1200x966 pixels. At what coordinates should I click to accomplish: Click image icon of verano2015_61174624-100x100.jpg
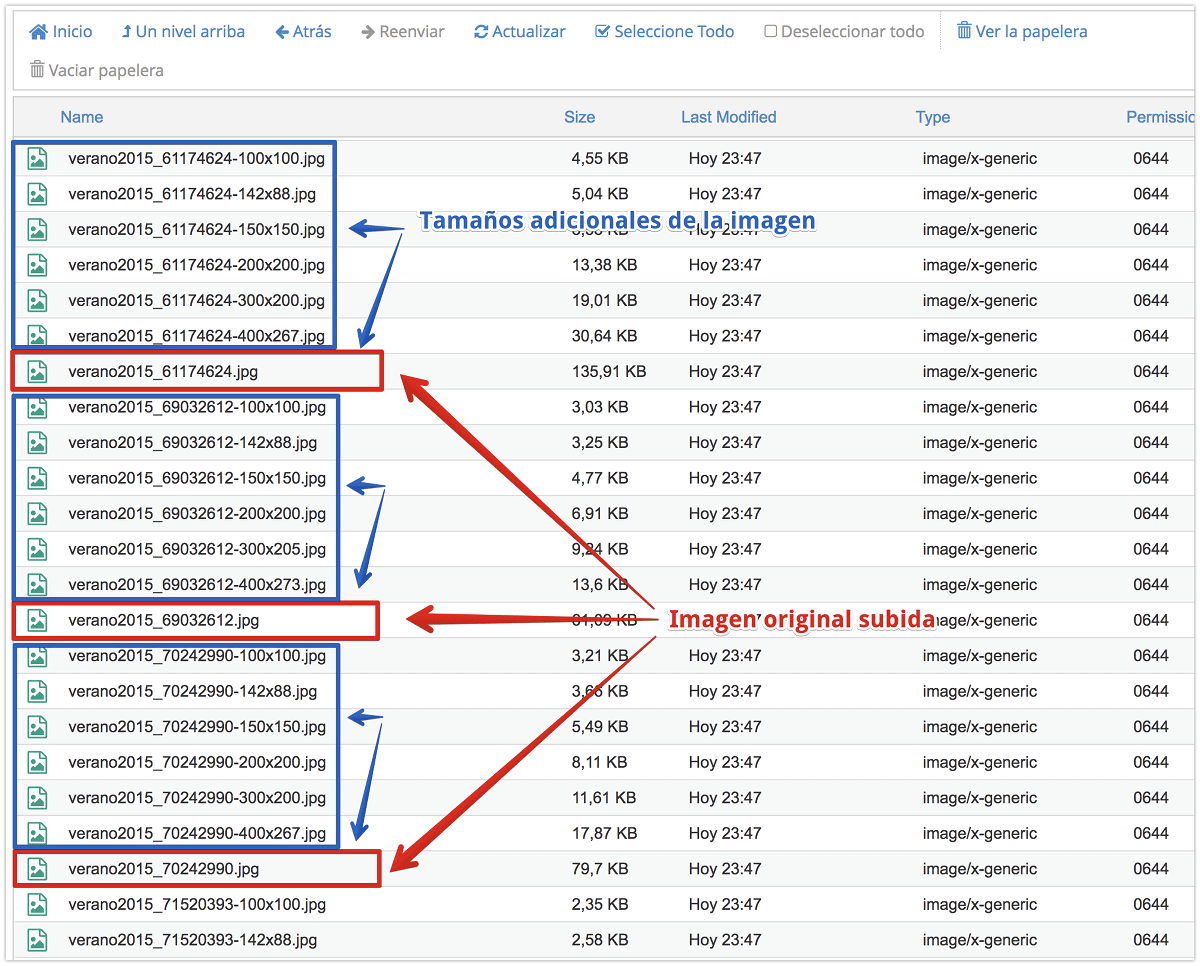pyautogui.click(x=38, y=158)
